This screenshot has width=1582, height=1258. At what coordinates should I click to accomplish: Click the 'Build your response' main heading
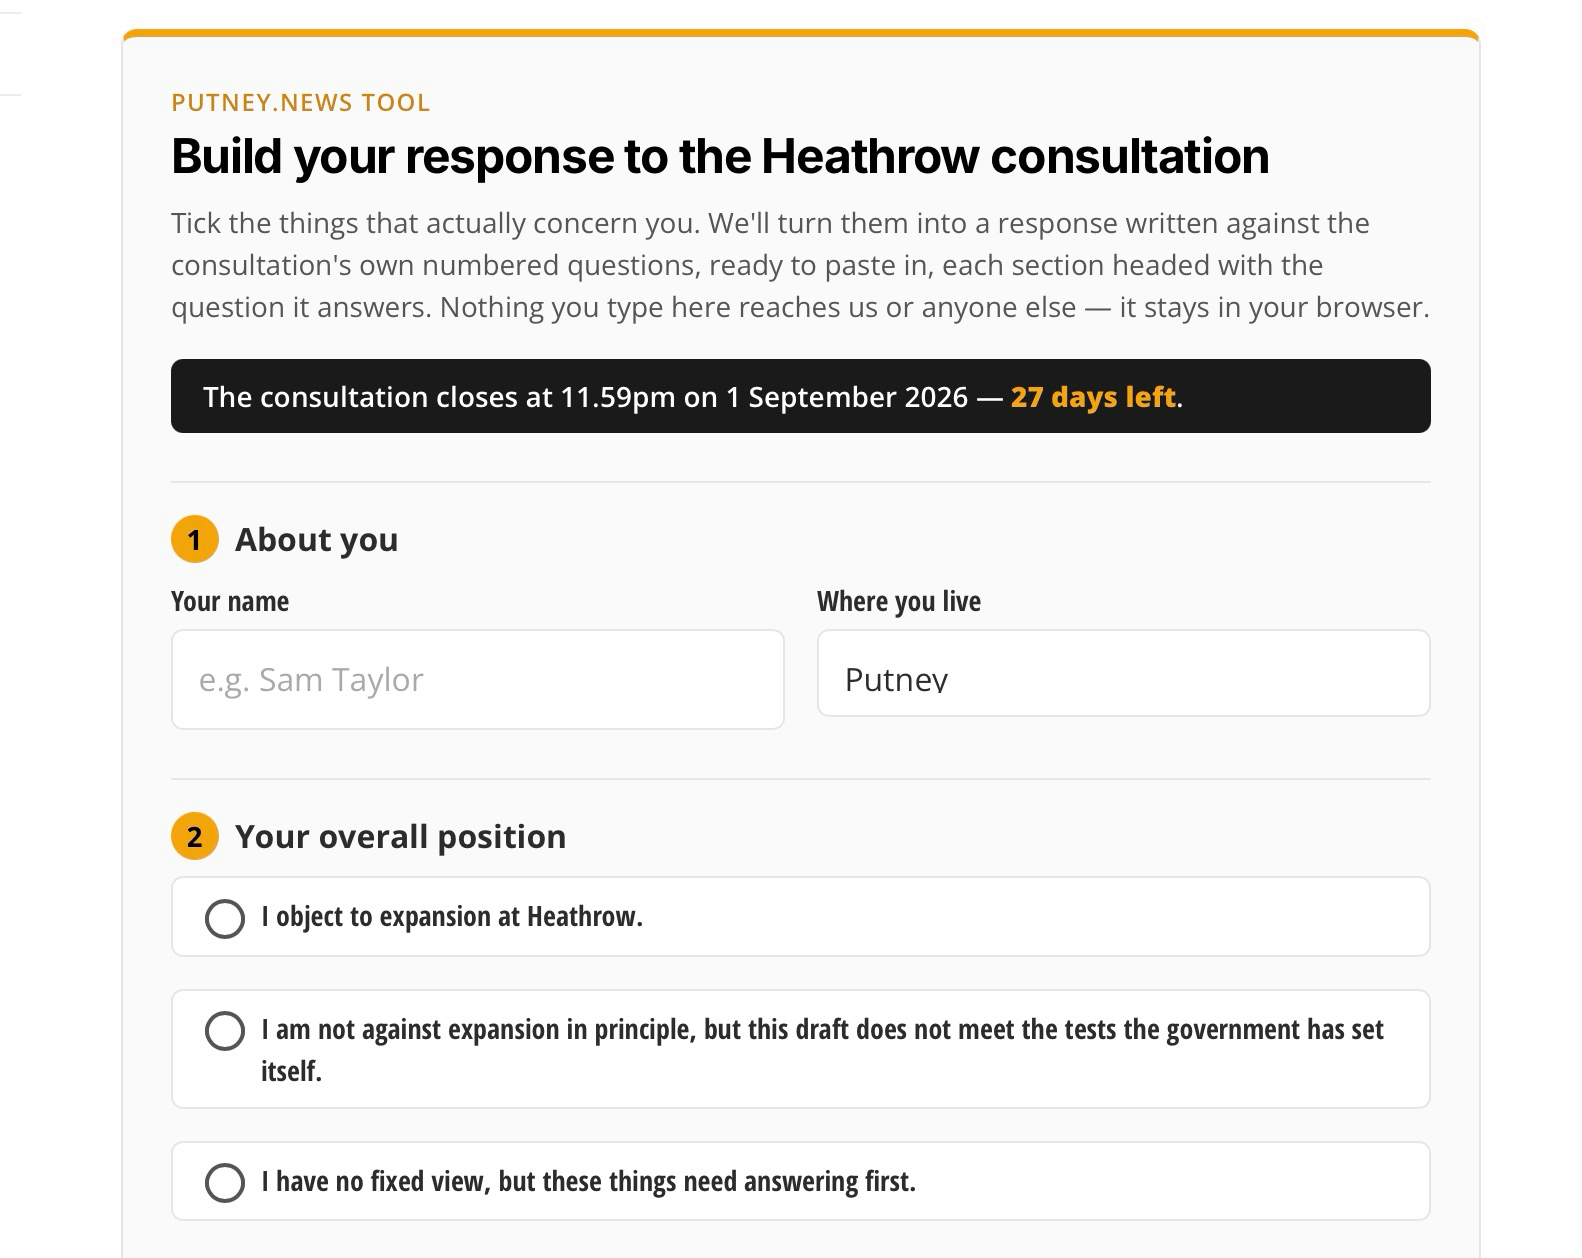pyautogui.click(x=720, y=156)
